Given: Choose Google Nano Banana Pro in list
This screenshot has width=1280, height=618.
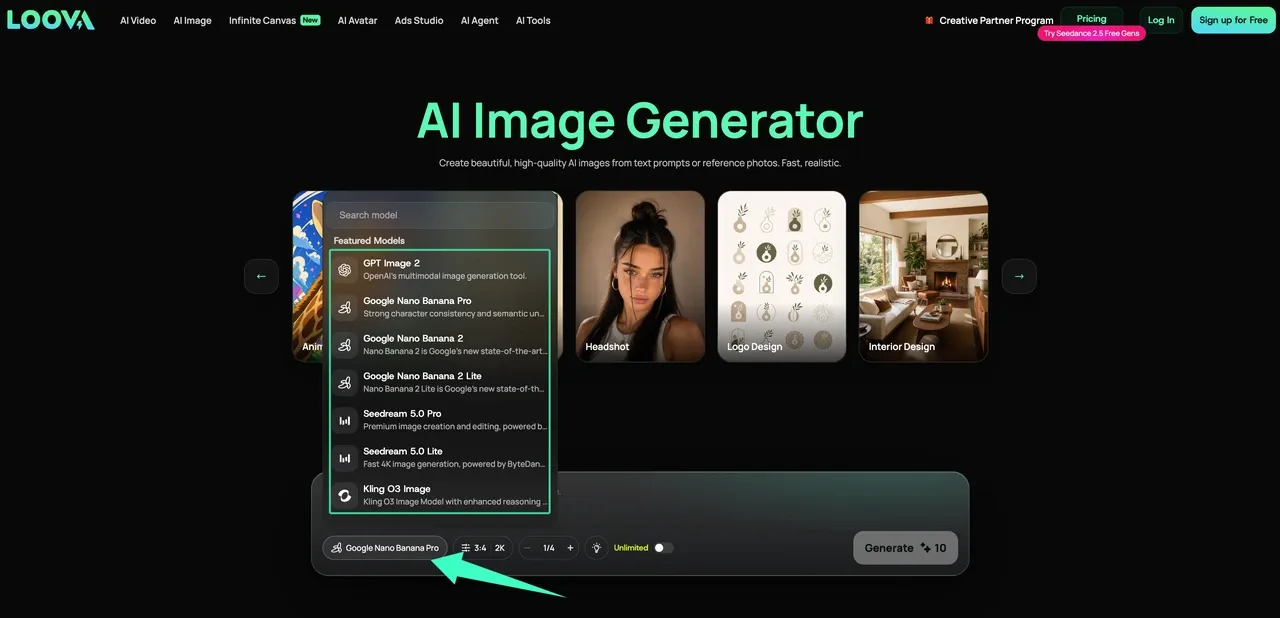Looking at the screenshot, I should [440, 307].
